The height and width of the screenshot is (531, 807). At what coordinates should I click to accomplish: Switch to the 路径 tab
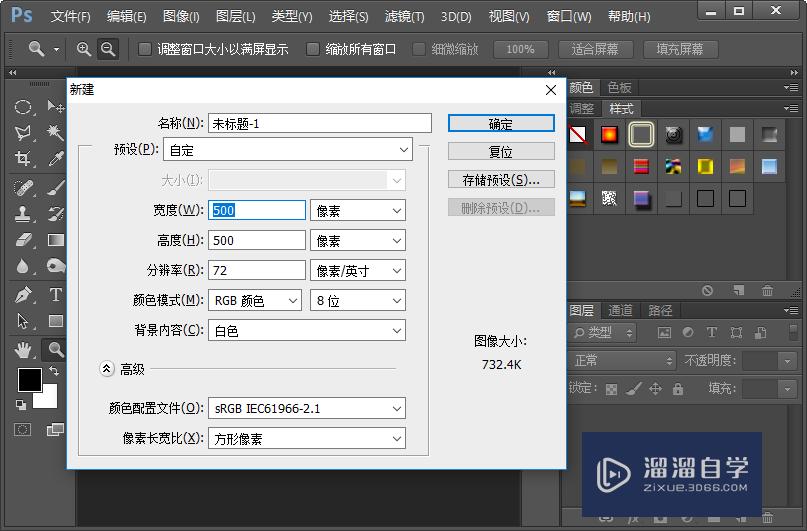pos(660,310)
